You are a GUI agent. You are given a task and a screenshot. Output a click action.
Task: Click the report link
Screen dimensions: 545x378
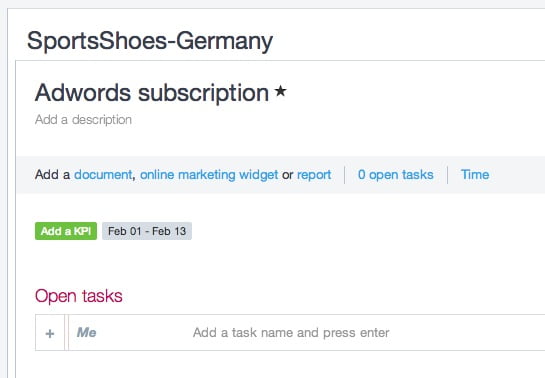(314, 175)
